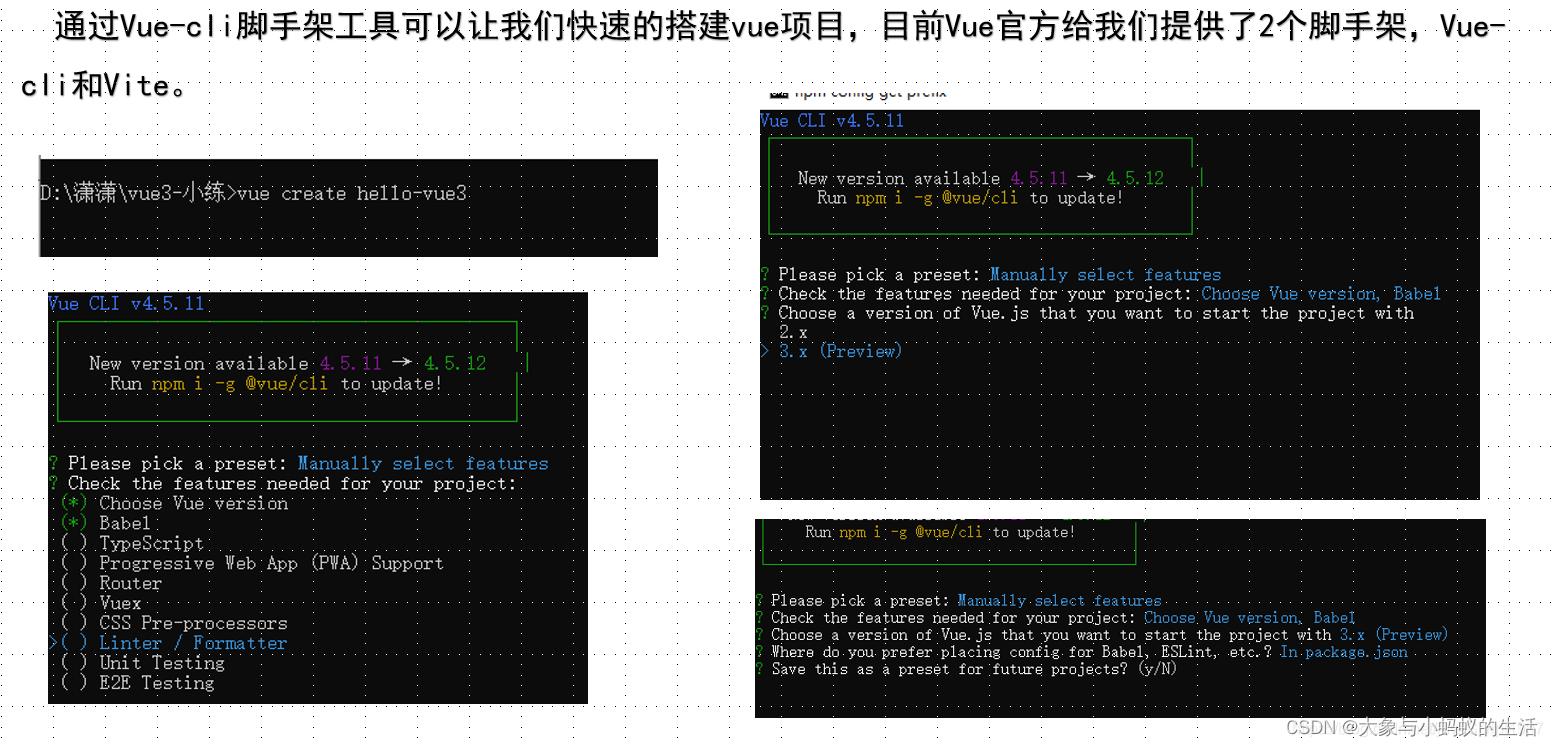1553x747 pixels.
Task: Click 'Choose Vue version, Babel' answer in version-selection terminal
Action: tap(1321, 294)
